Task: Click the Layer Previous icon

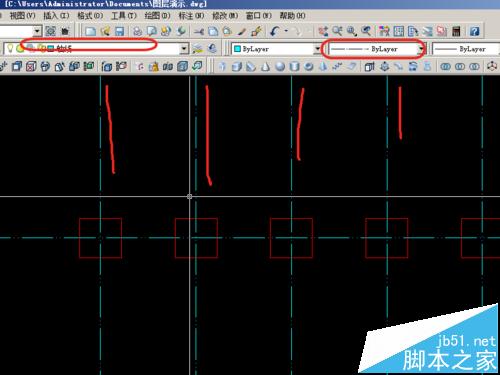Action: 212,49
